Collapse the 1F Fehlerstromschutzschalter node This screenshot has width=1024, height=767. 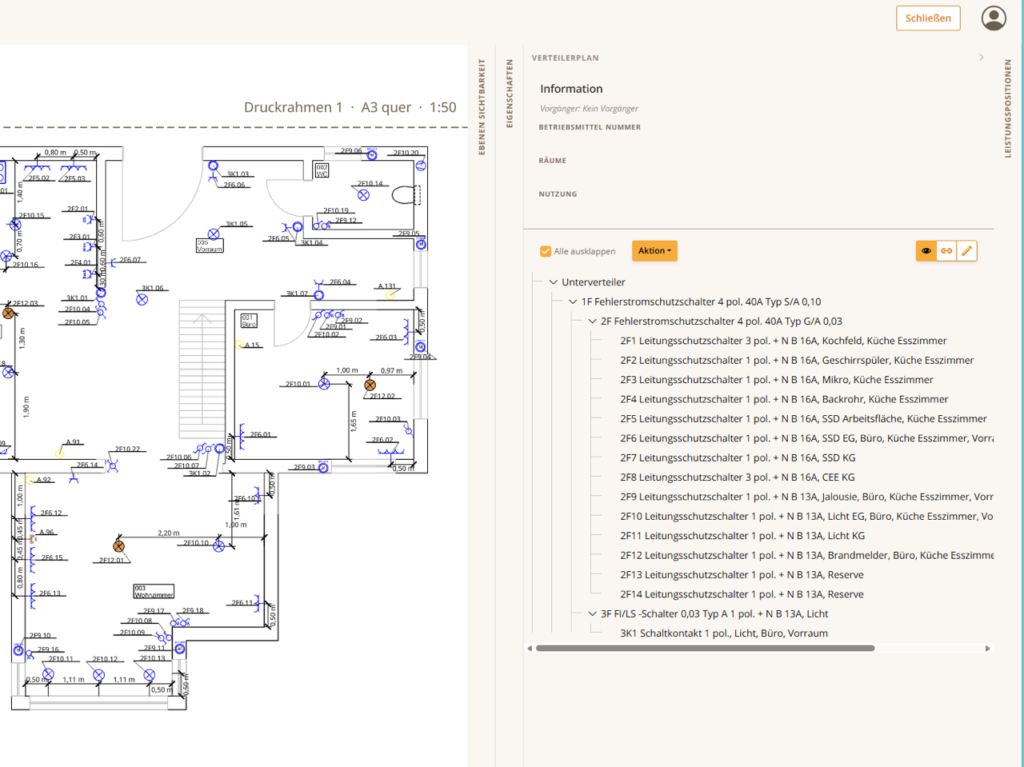pyautogui.click(x=573, y=302)
